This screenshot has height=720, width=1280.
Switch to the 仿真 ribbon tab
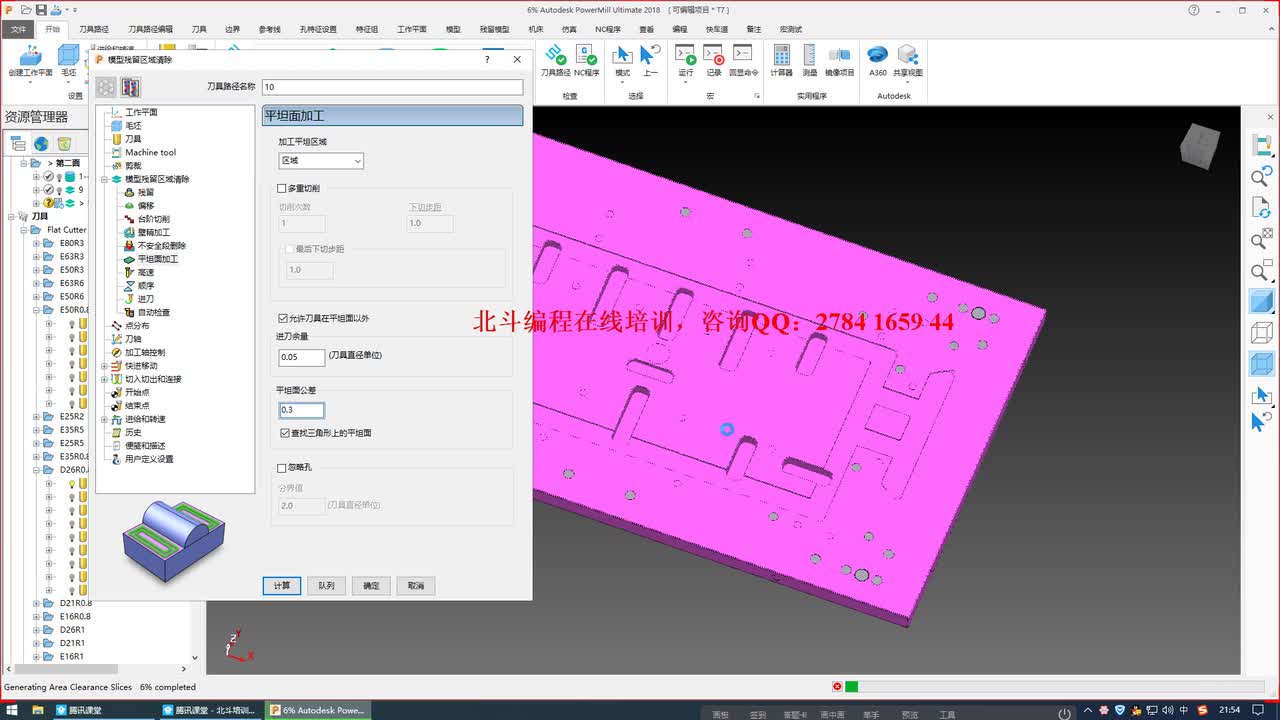click(569, 29)
